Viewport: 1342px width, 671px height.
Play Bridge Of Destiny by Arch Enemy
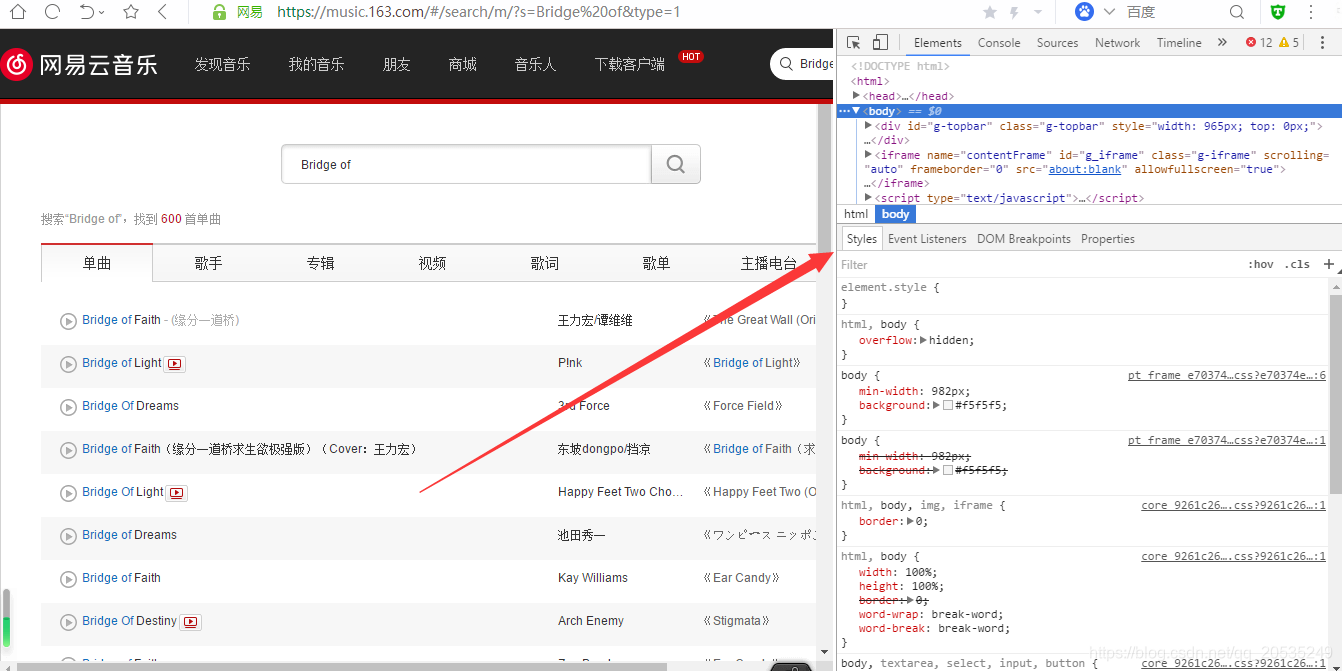click(x=68, y=622)
